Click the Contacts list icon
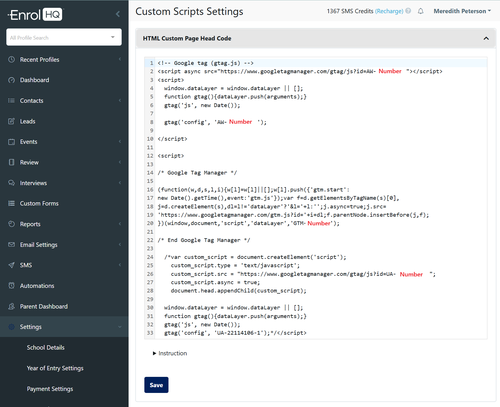This screenshot has height=407, width=500. point(12,101)
